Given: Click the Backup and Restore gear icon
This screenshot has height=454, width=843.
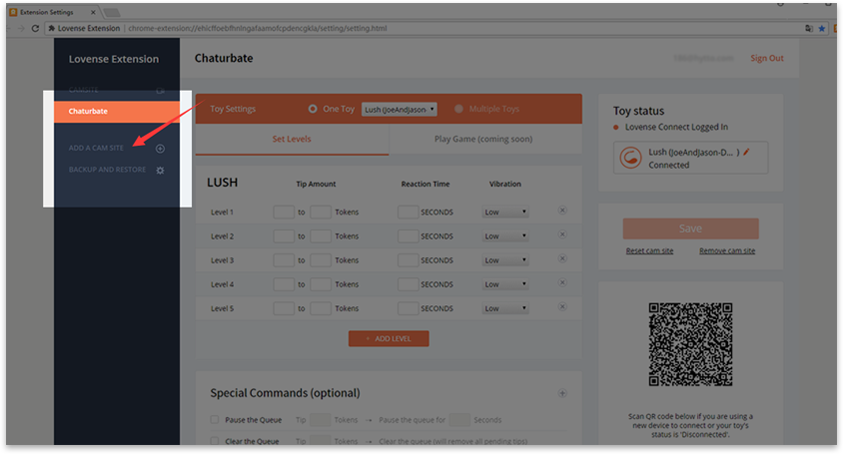Looking at the screenshot, I should (160, 170).
